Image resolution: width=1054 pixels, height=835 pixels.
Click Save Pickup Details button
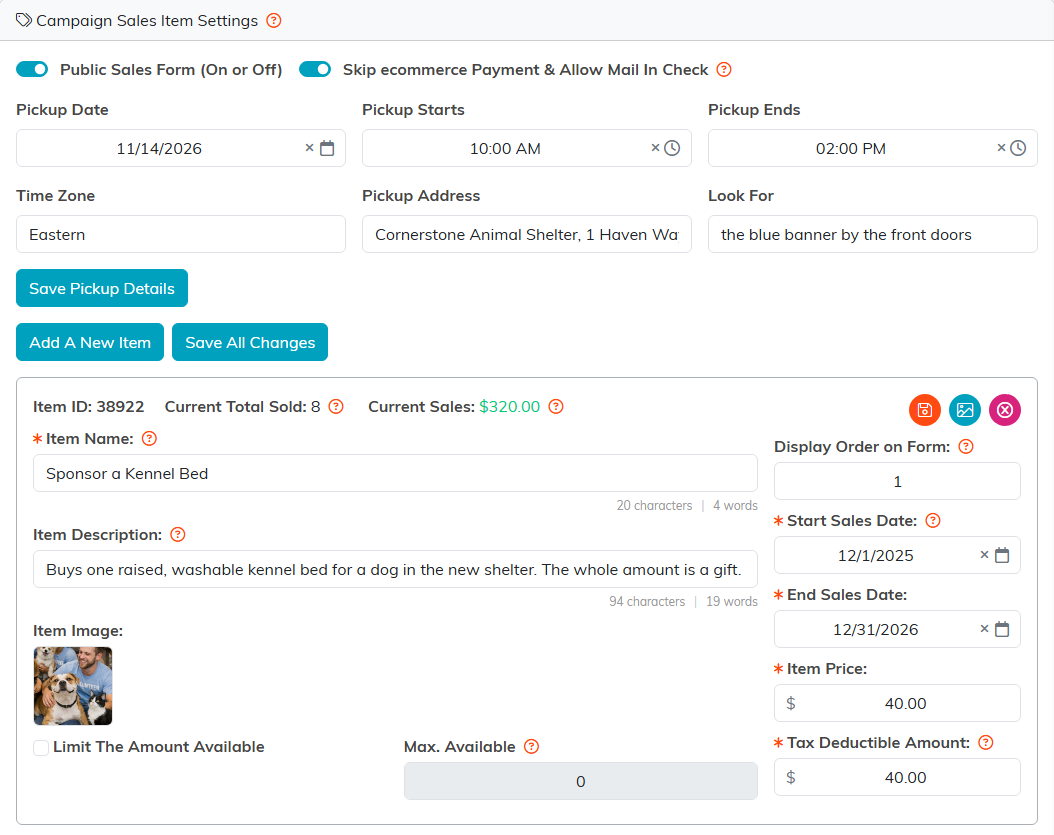click(x=102, y=288)
